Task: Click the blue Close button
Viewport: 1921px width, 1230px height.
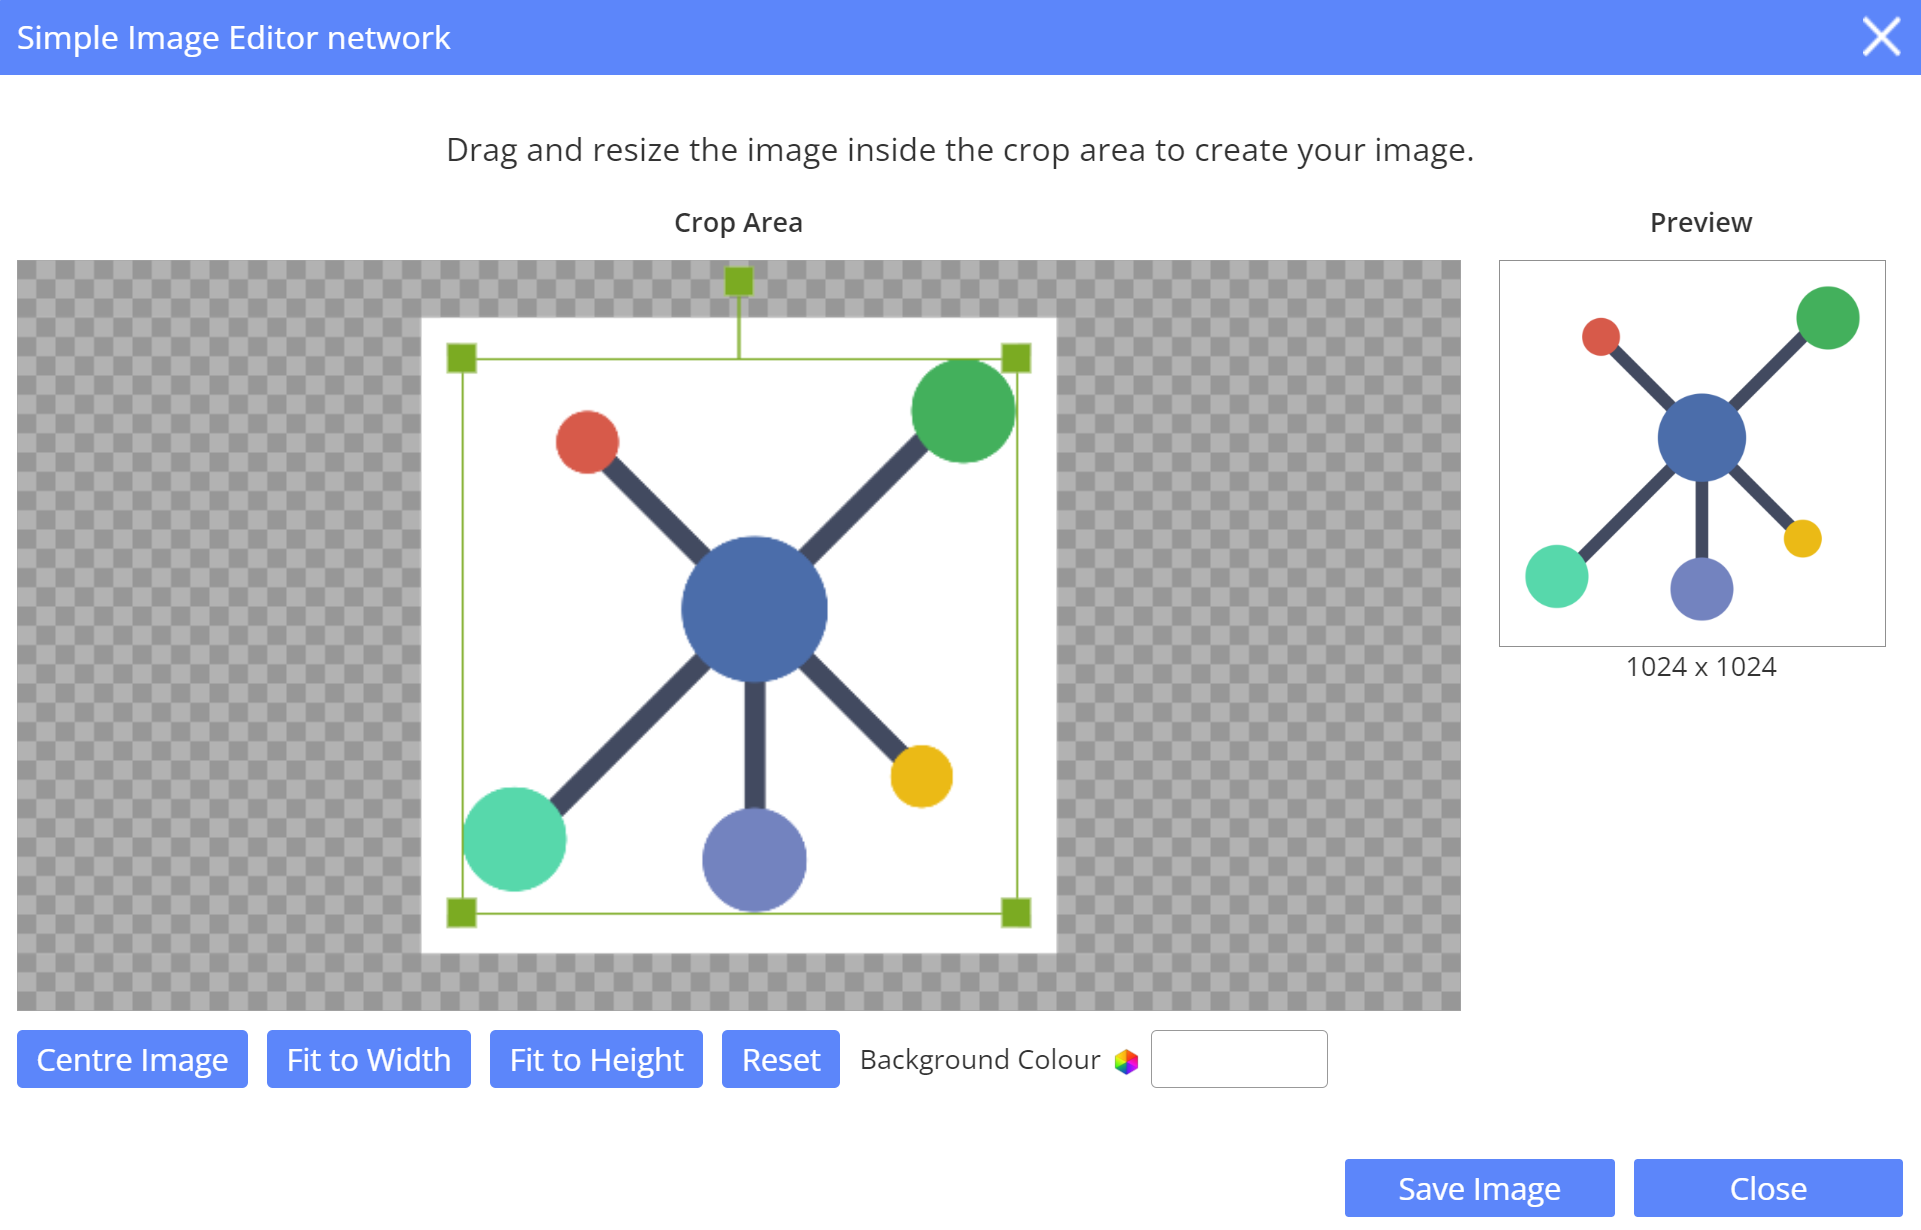Action: tap(1768, 1188)
